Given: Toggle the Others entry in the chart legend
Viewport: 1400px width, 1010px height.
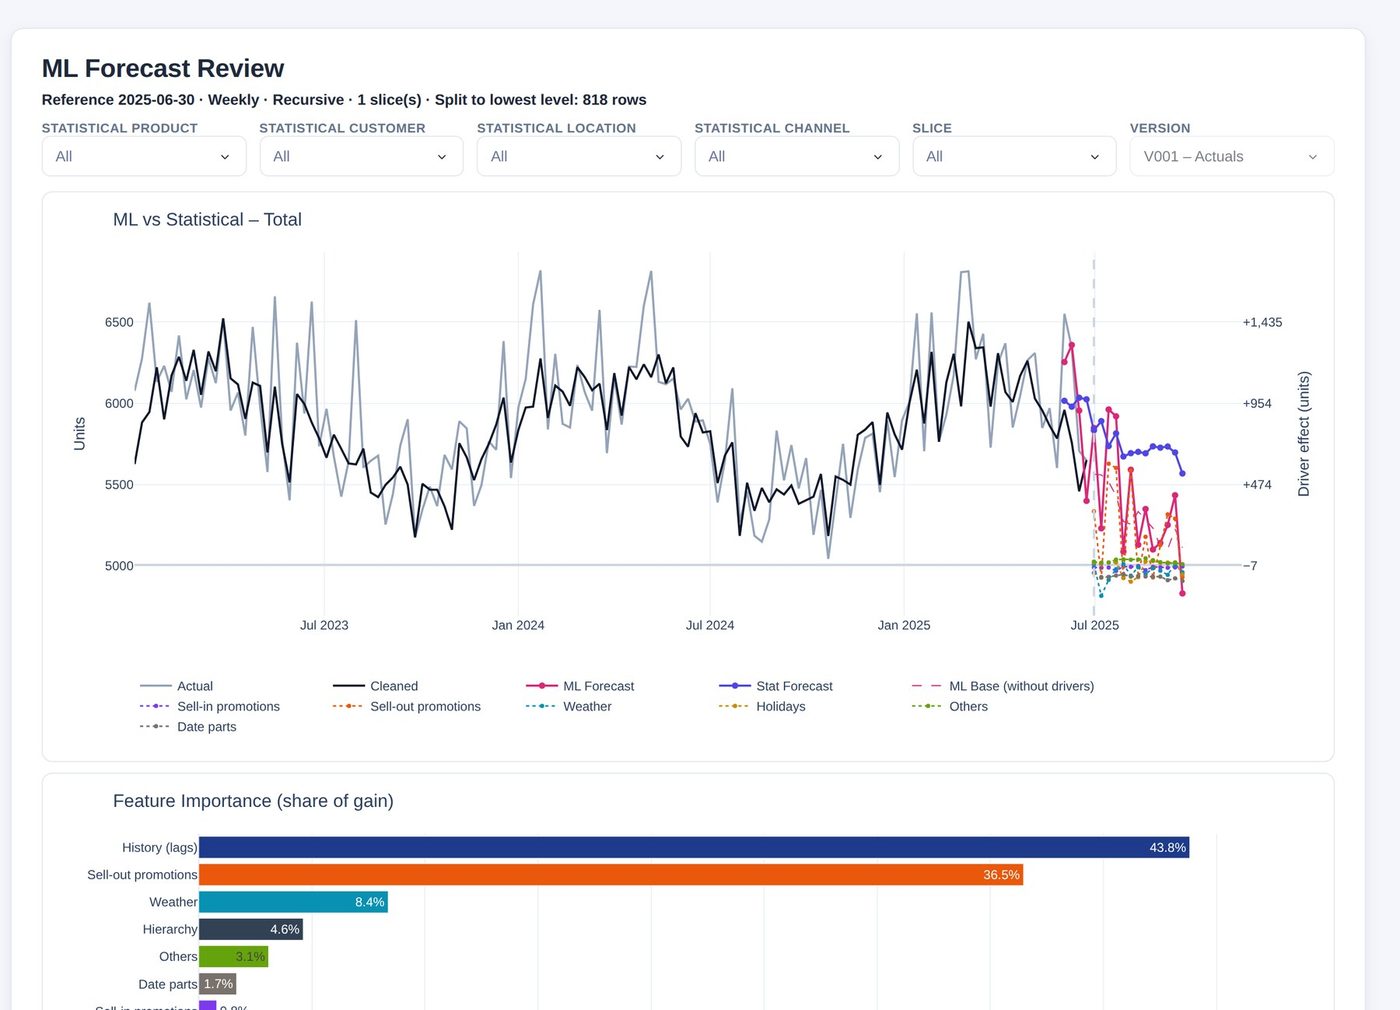Looking at the screenshot, I should tap(950, 706).
